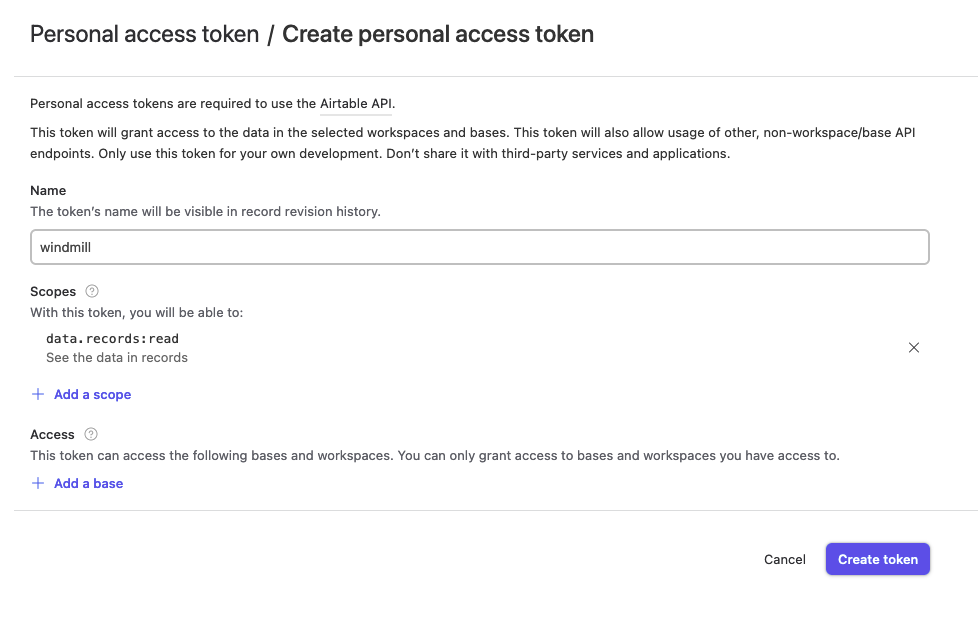Click the See the data in records description
Screen dimensions: 978x621
117,358
